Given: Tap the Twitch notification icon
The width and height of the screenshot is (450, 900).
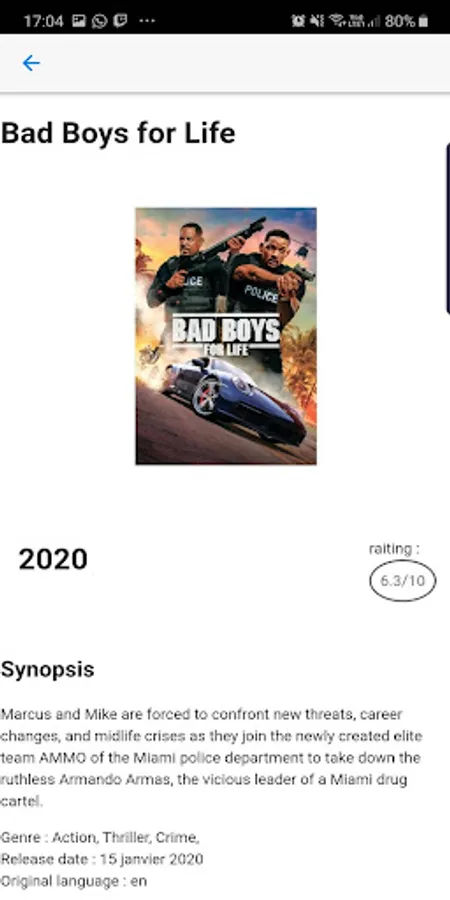Looking at the screenshot, I should coord(120,21).
